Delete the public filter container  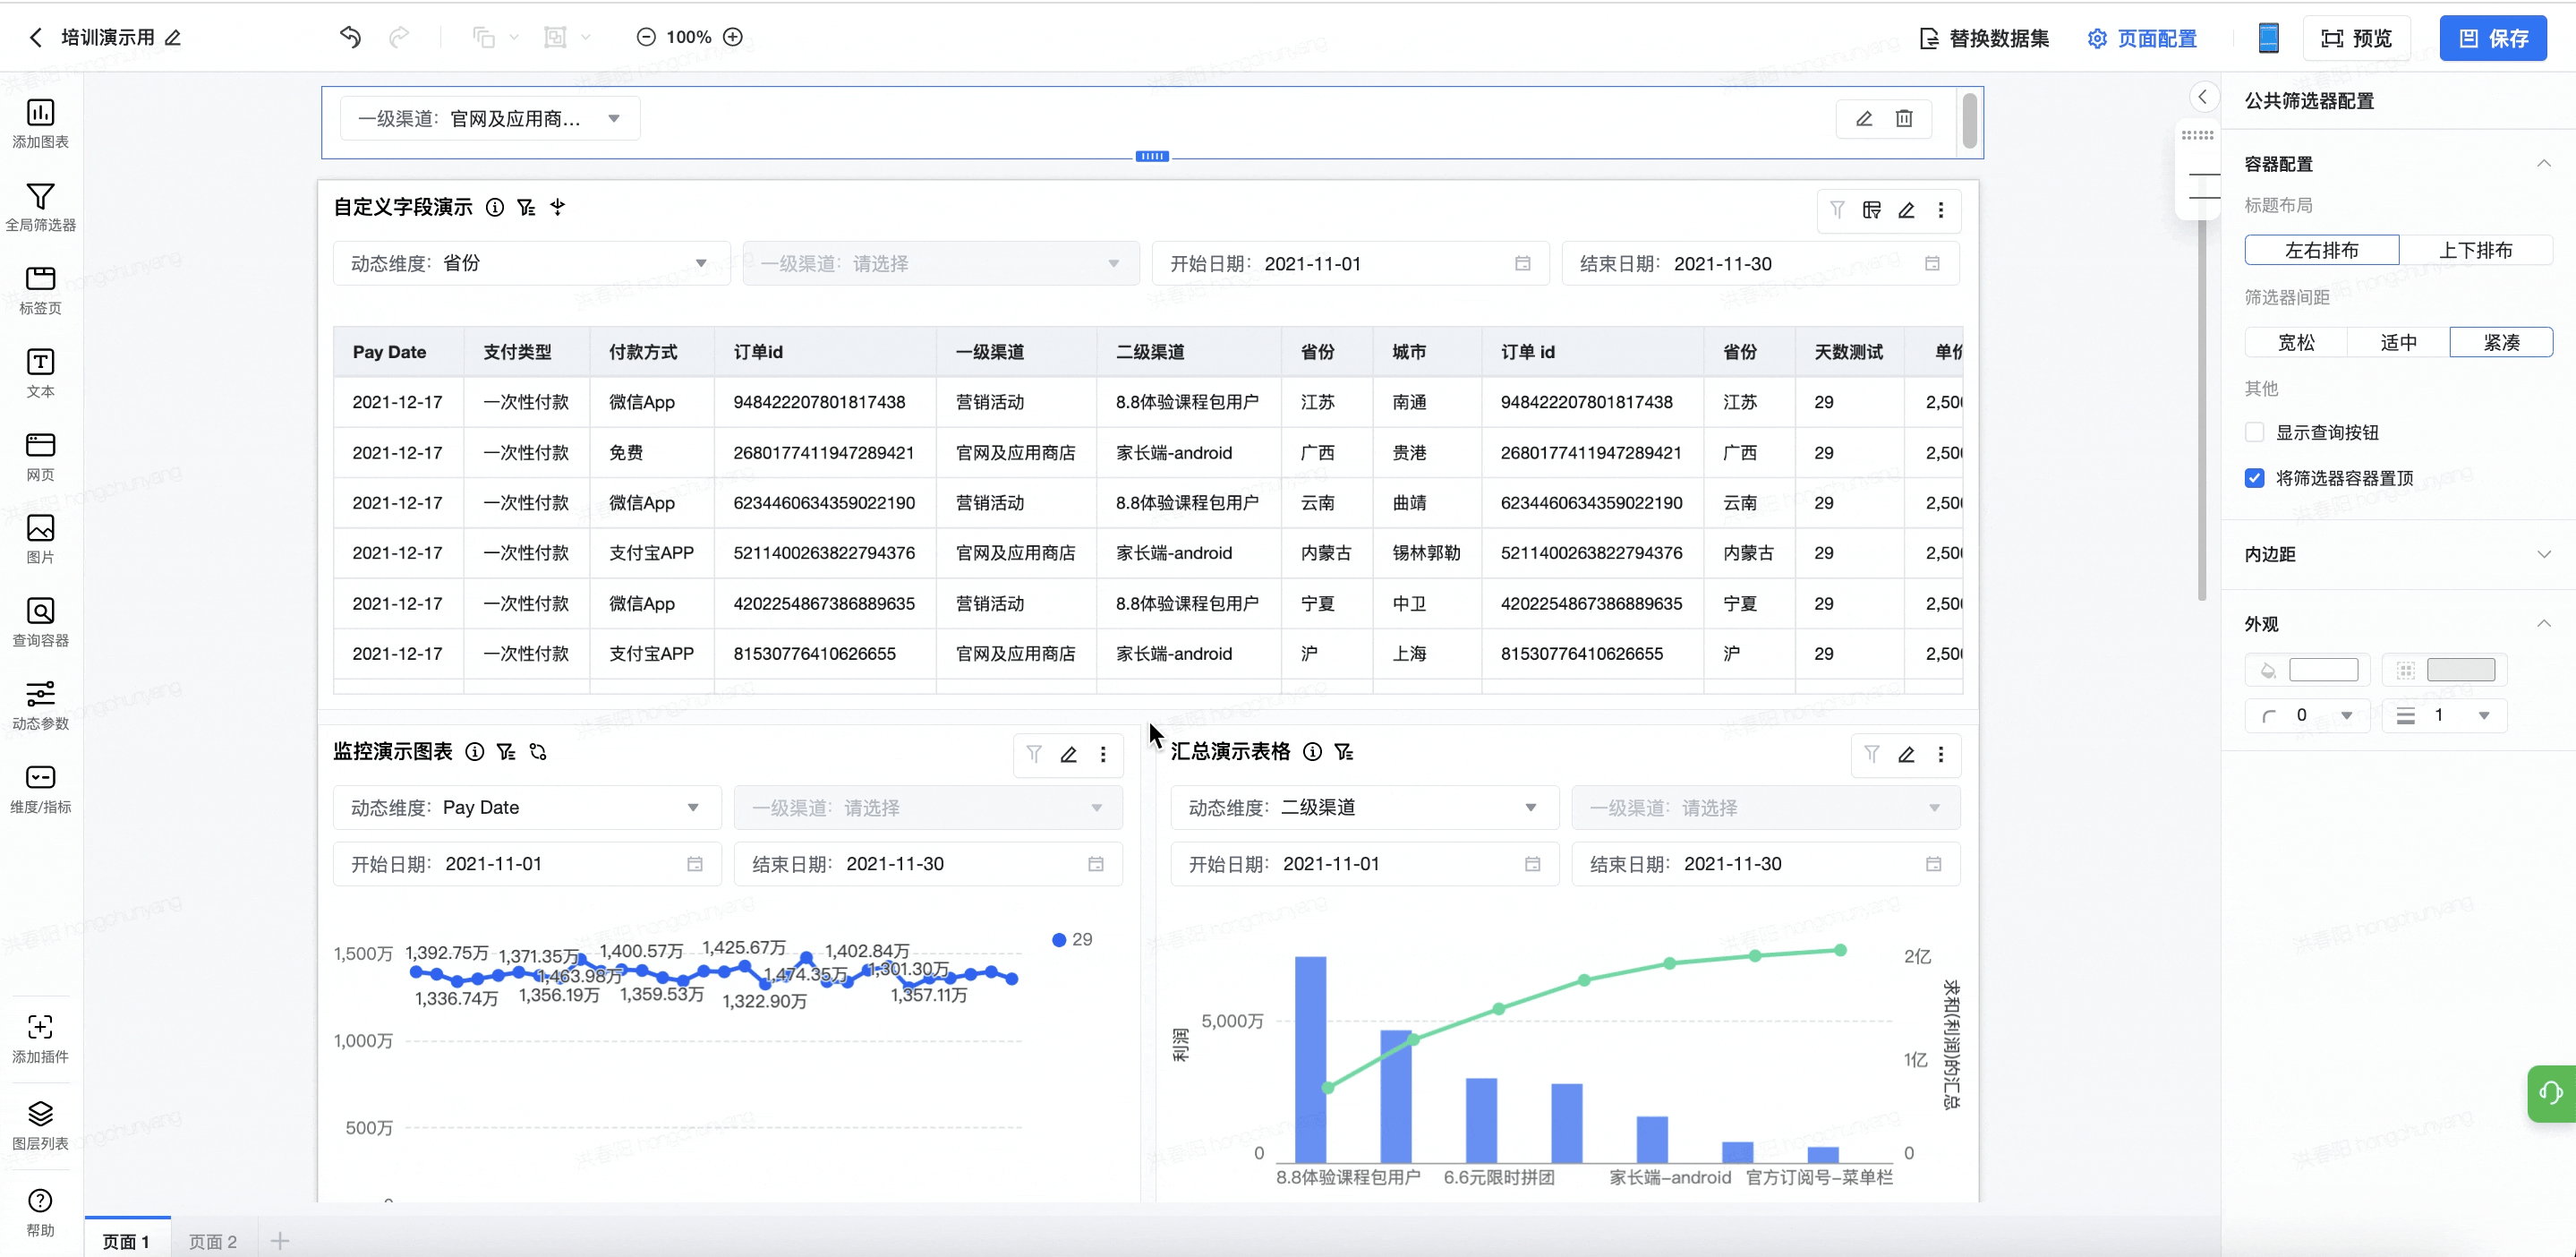(1904, 118)
